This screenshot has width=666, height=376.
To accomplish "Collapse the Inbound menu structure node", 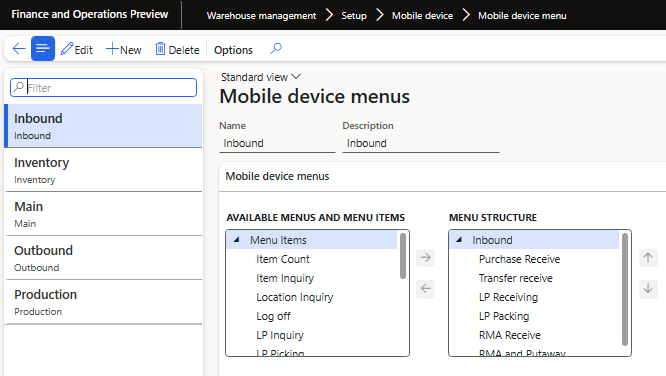I will pyautogui.click(x=459, y=240).
